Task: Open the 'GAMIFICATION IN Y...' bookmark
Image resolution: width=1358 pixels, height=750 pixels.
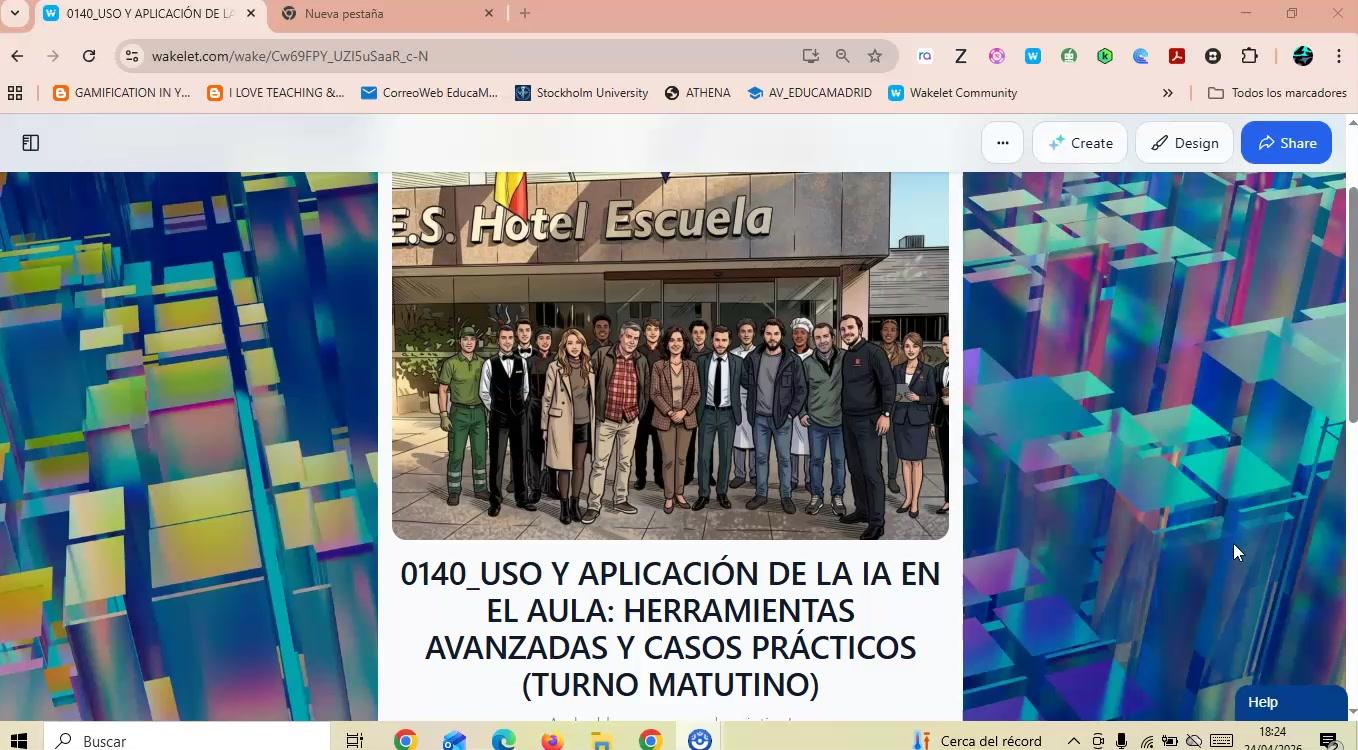Action: (121, 93)
